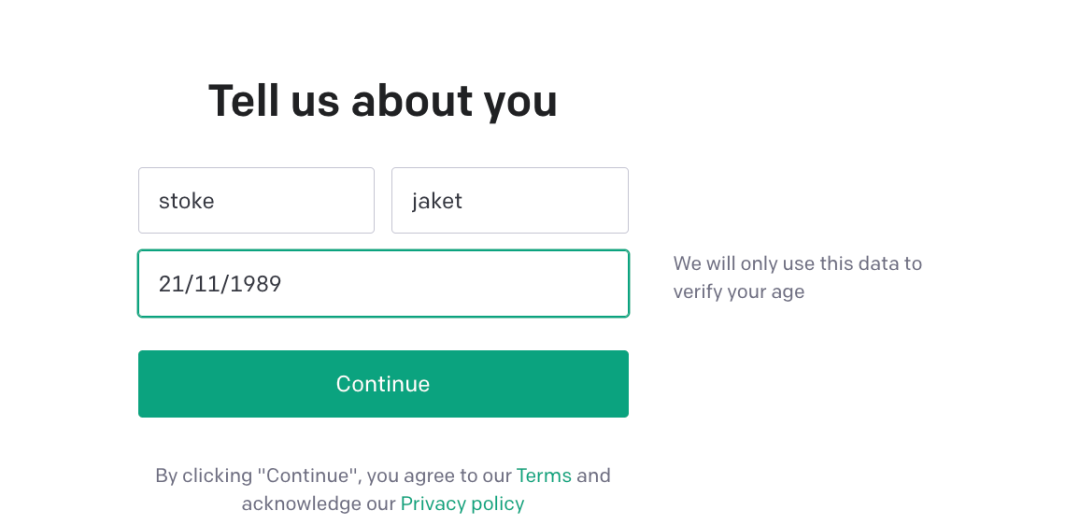Click the "Tell us about you" heading
Image resolution: width=1080 pixels, height=525 pixels.
click(x=382, y=101)
